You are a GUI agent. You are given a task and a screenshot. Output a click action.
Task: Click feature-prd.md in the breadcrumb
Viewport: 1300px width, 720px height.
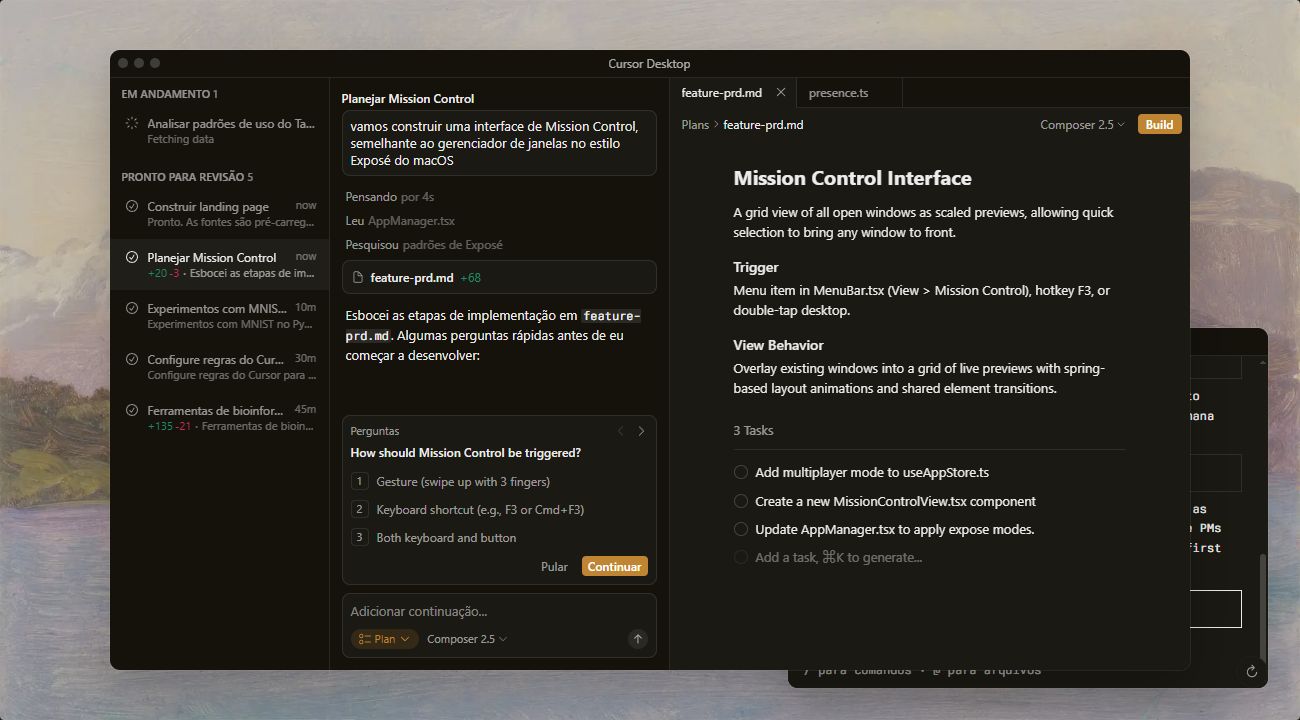coord(763,125)
